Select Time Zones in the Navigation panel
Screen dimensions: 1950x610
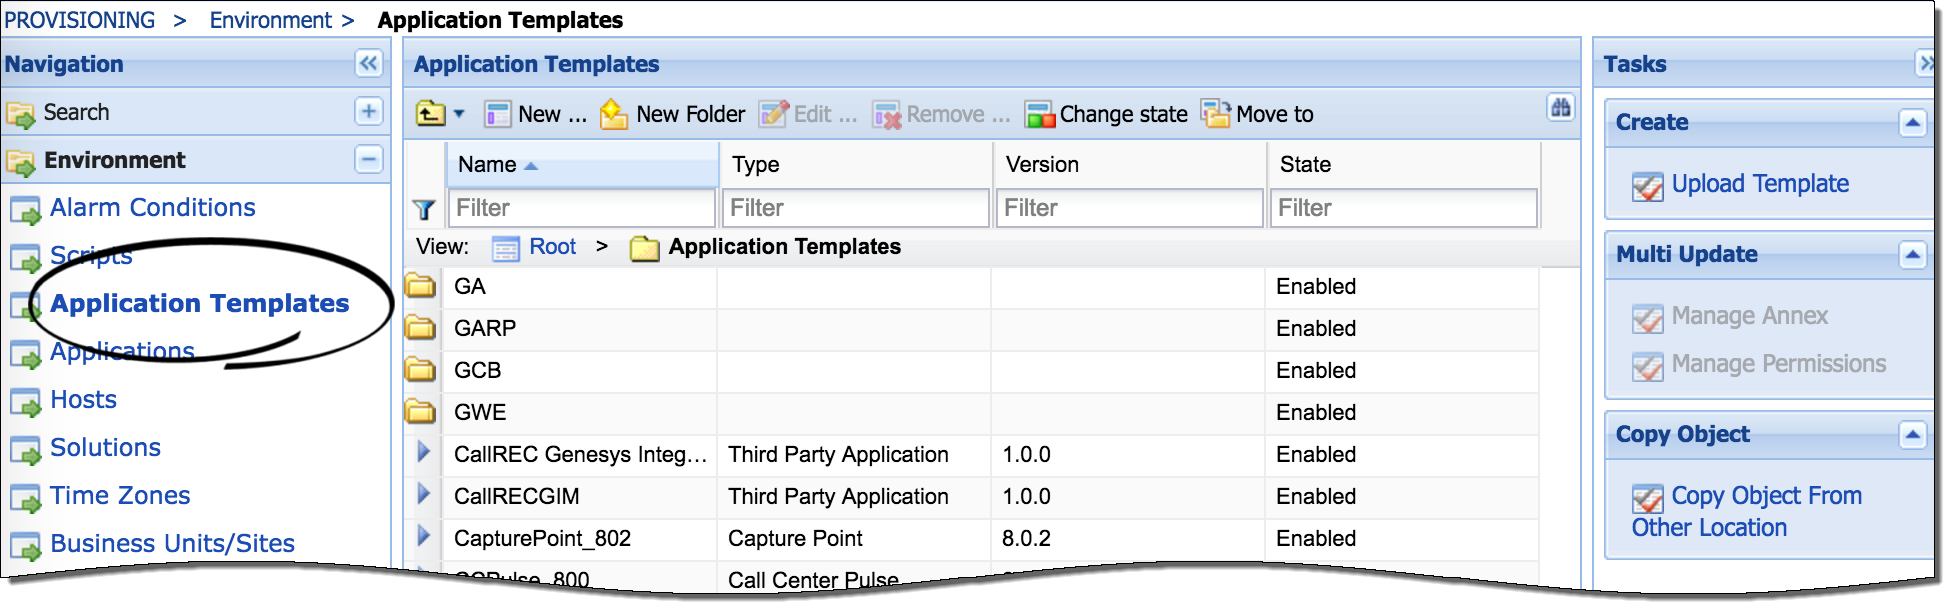(x=119, y=495)
